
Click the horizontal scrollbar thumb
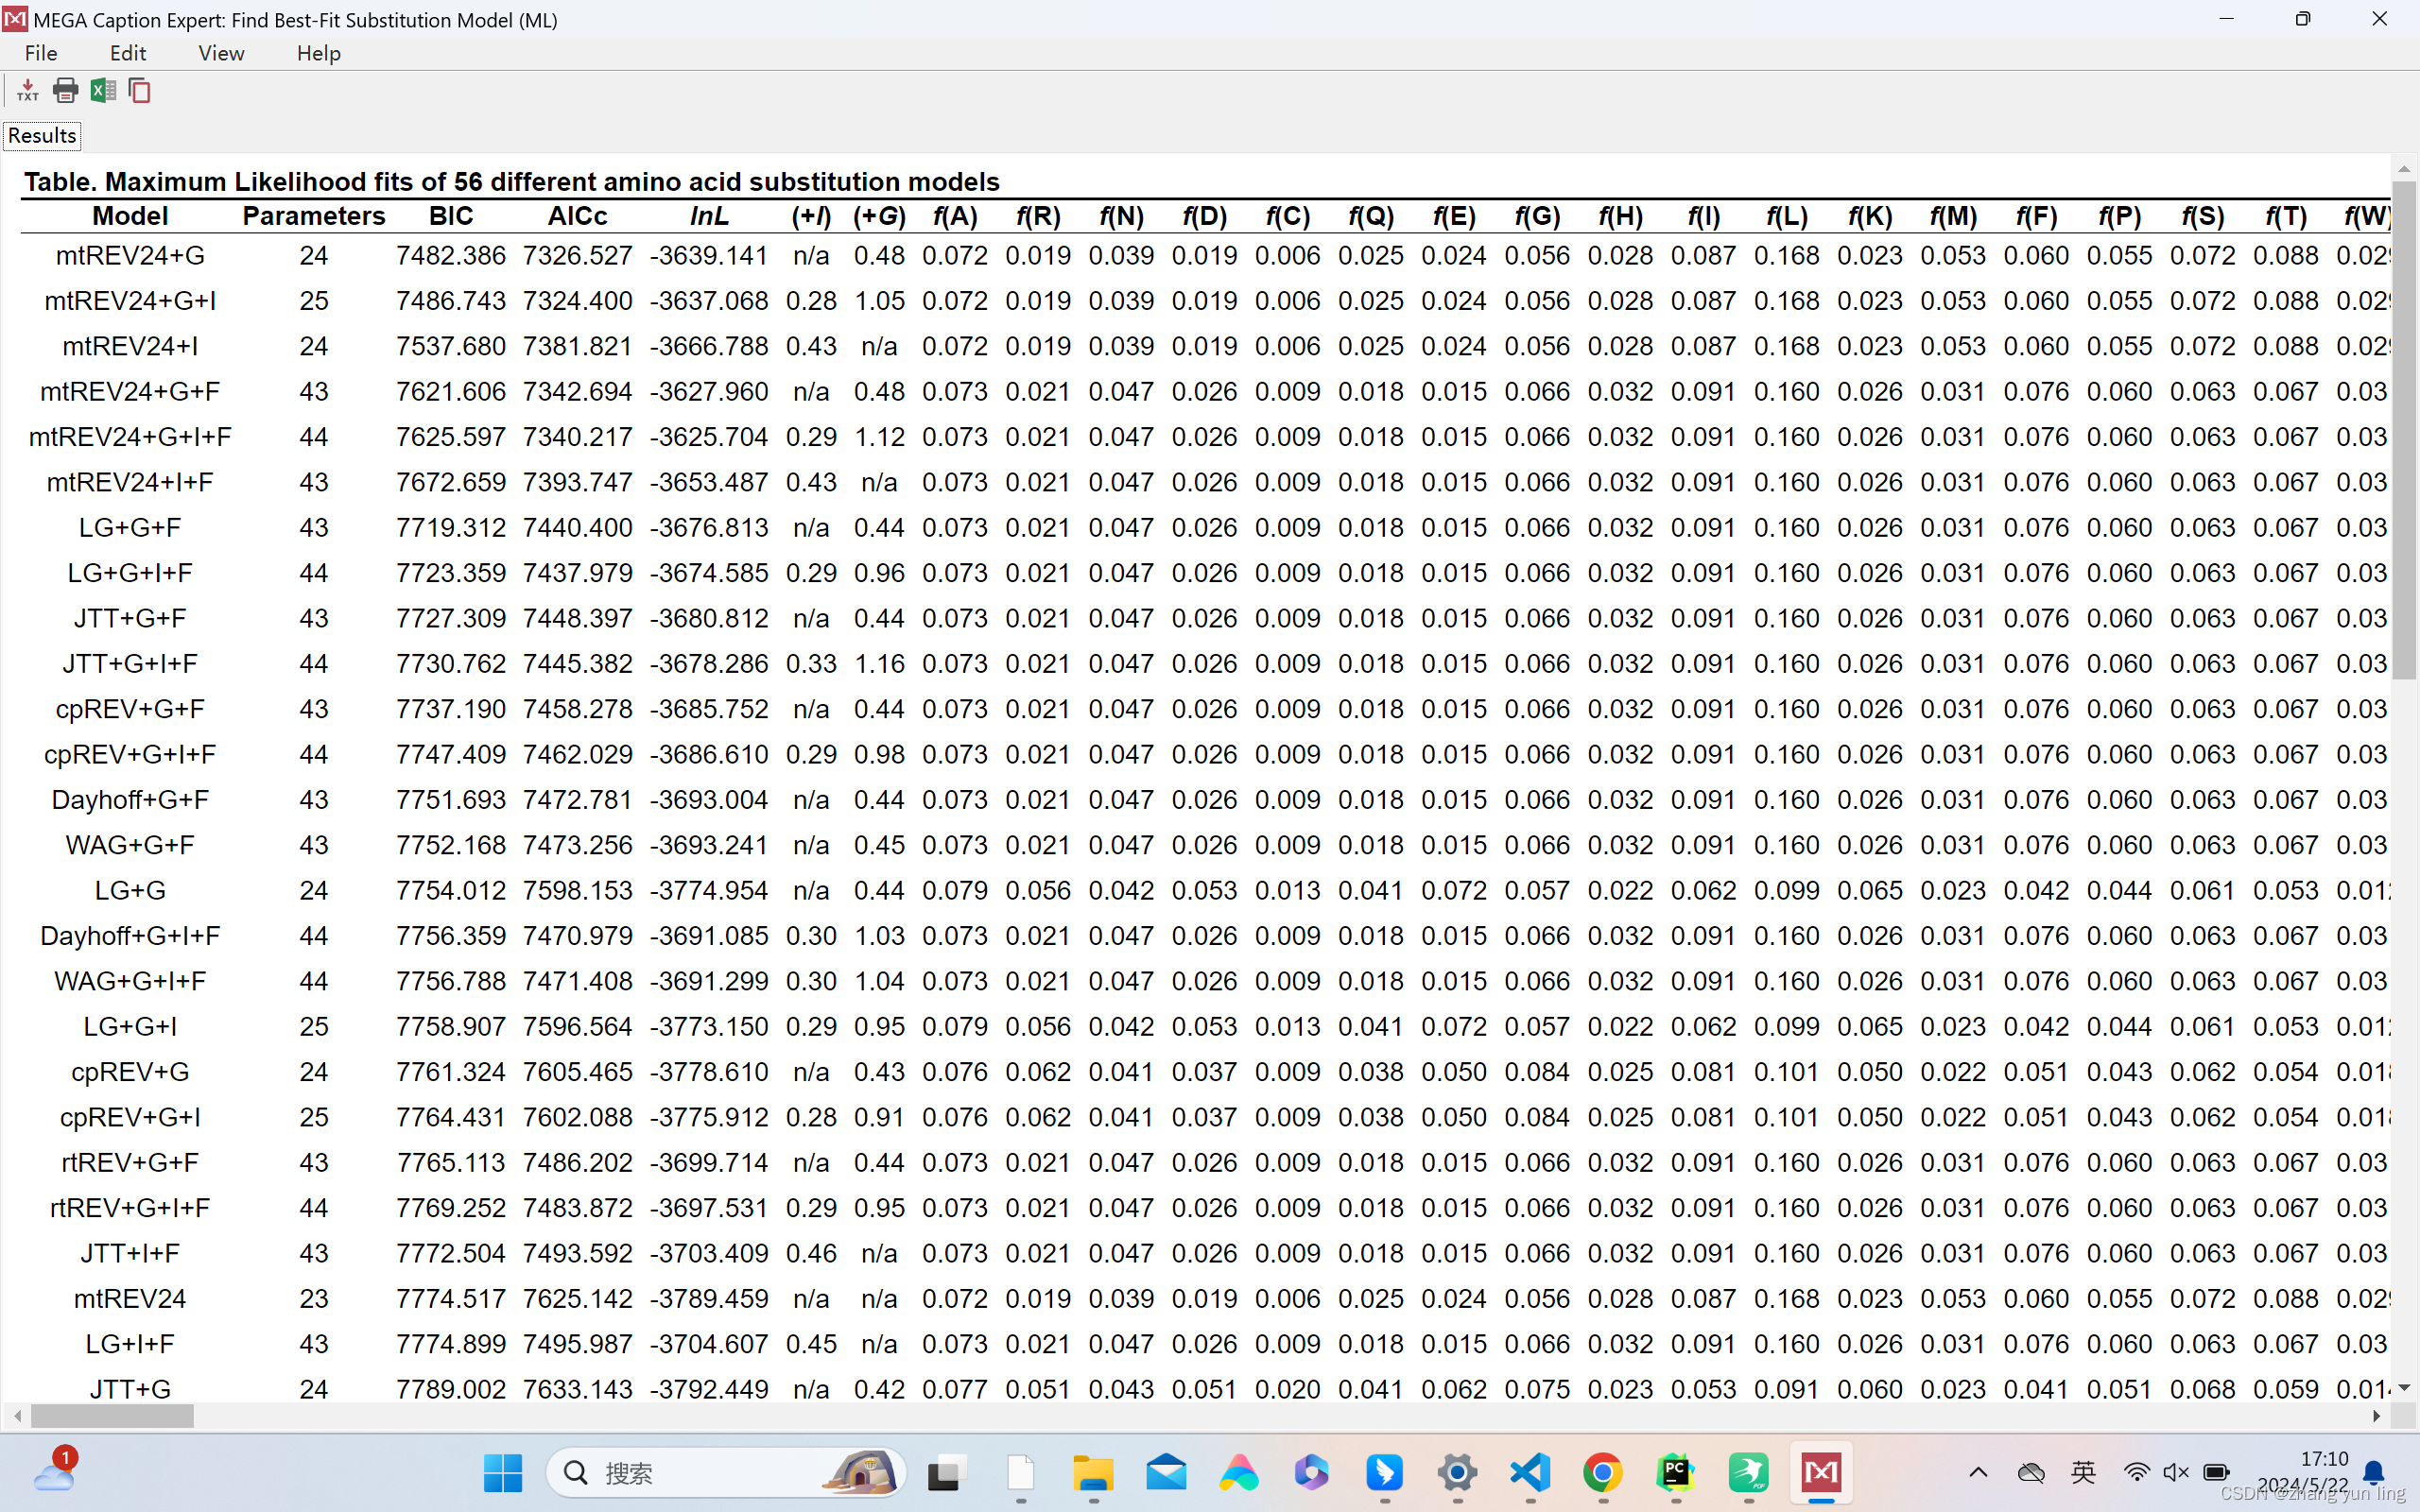(112, 1416)
